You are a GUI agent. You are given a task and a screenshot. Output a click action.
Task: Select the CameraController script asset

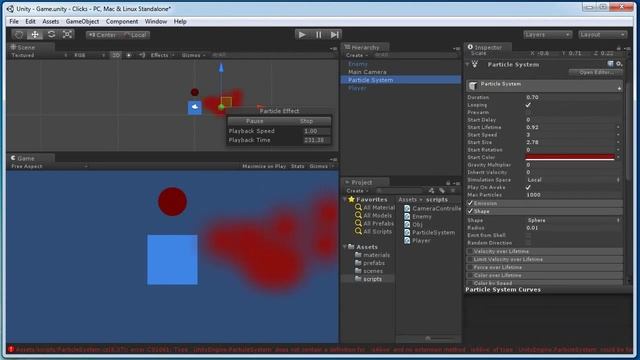(432, 208)
